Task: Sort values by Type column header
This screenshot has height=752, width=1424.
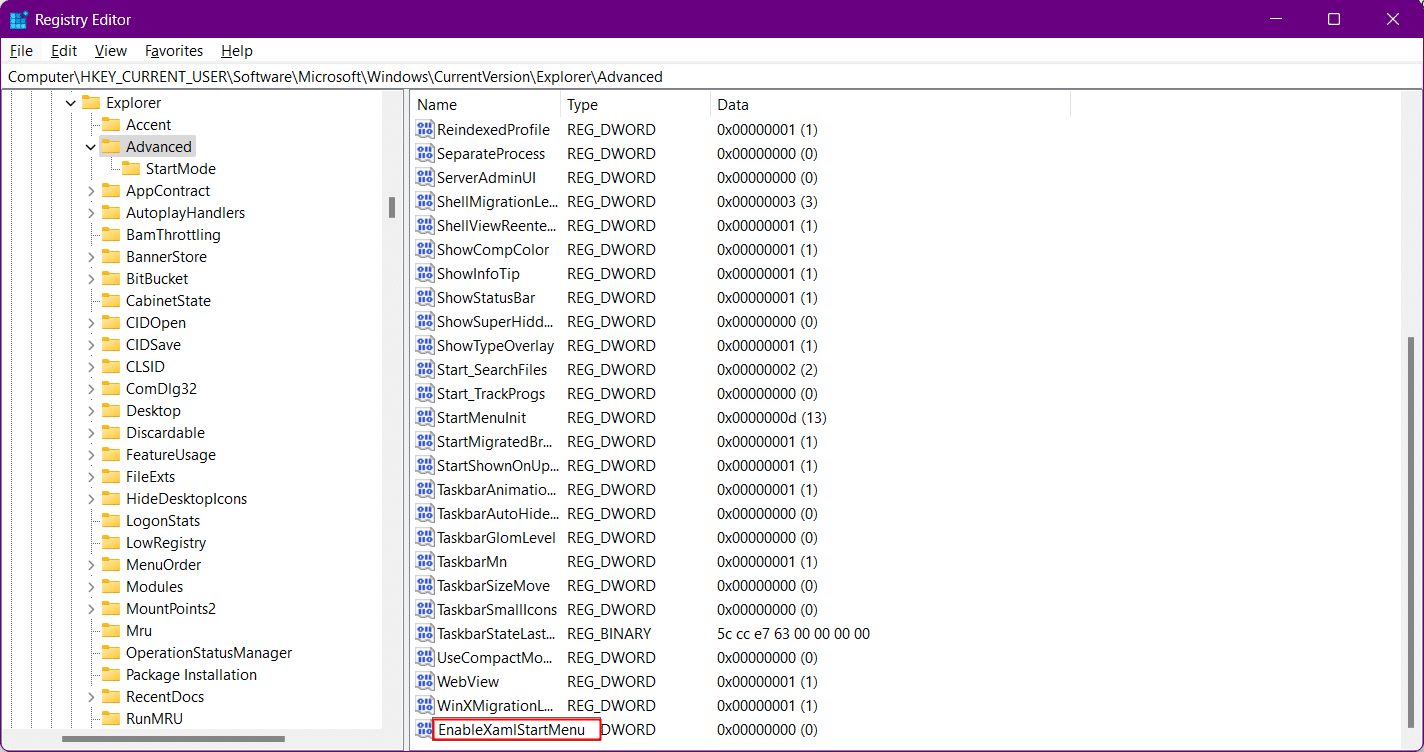Action: coord(635,105)
